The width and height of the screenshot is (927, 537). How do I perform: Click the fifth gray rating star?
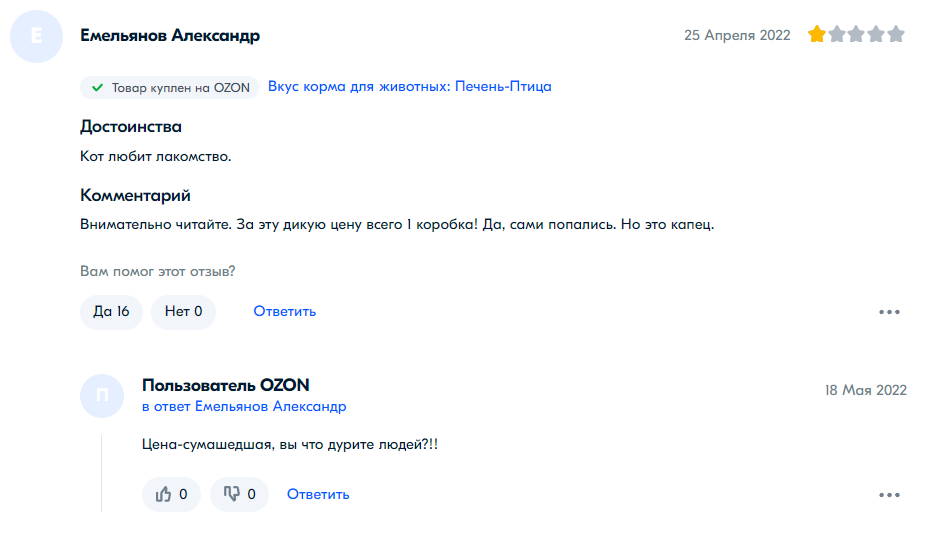click(896, 34)
